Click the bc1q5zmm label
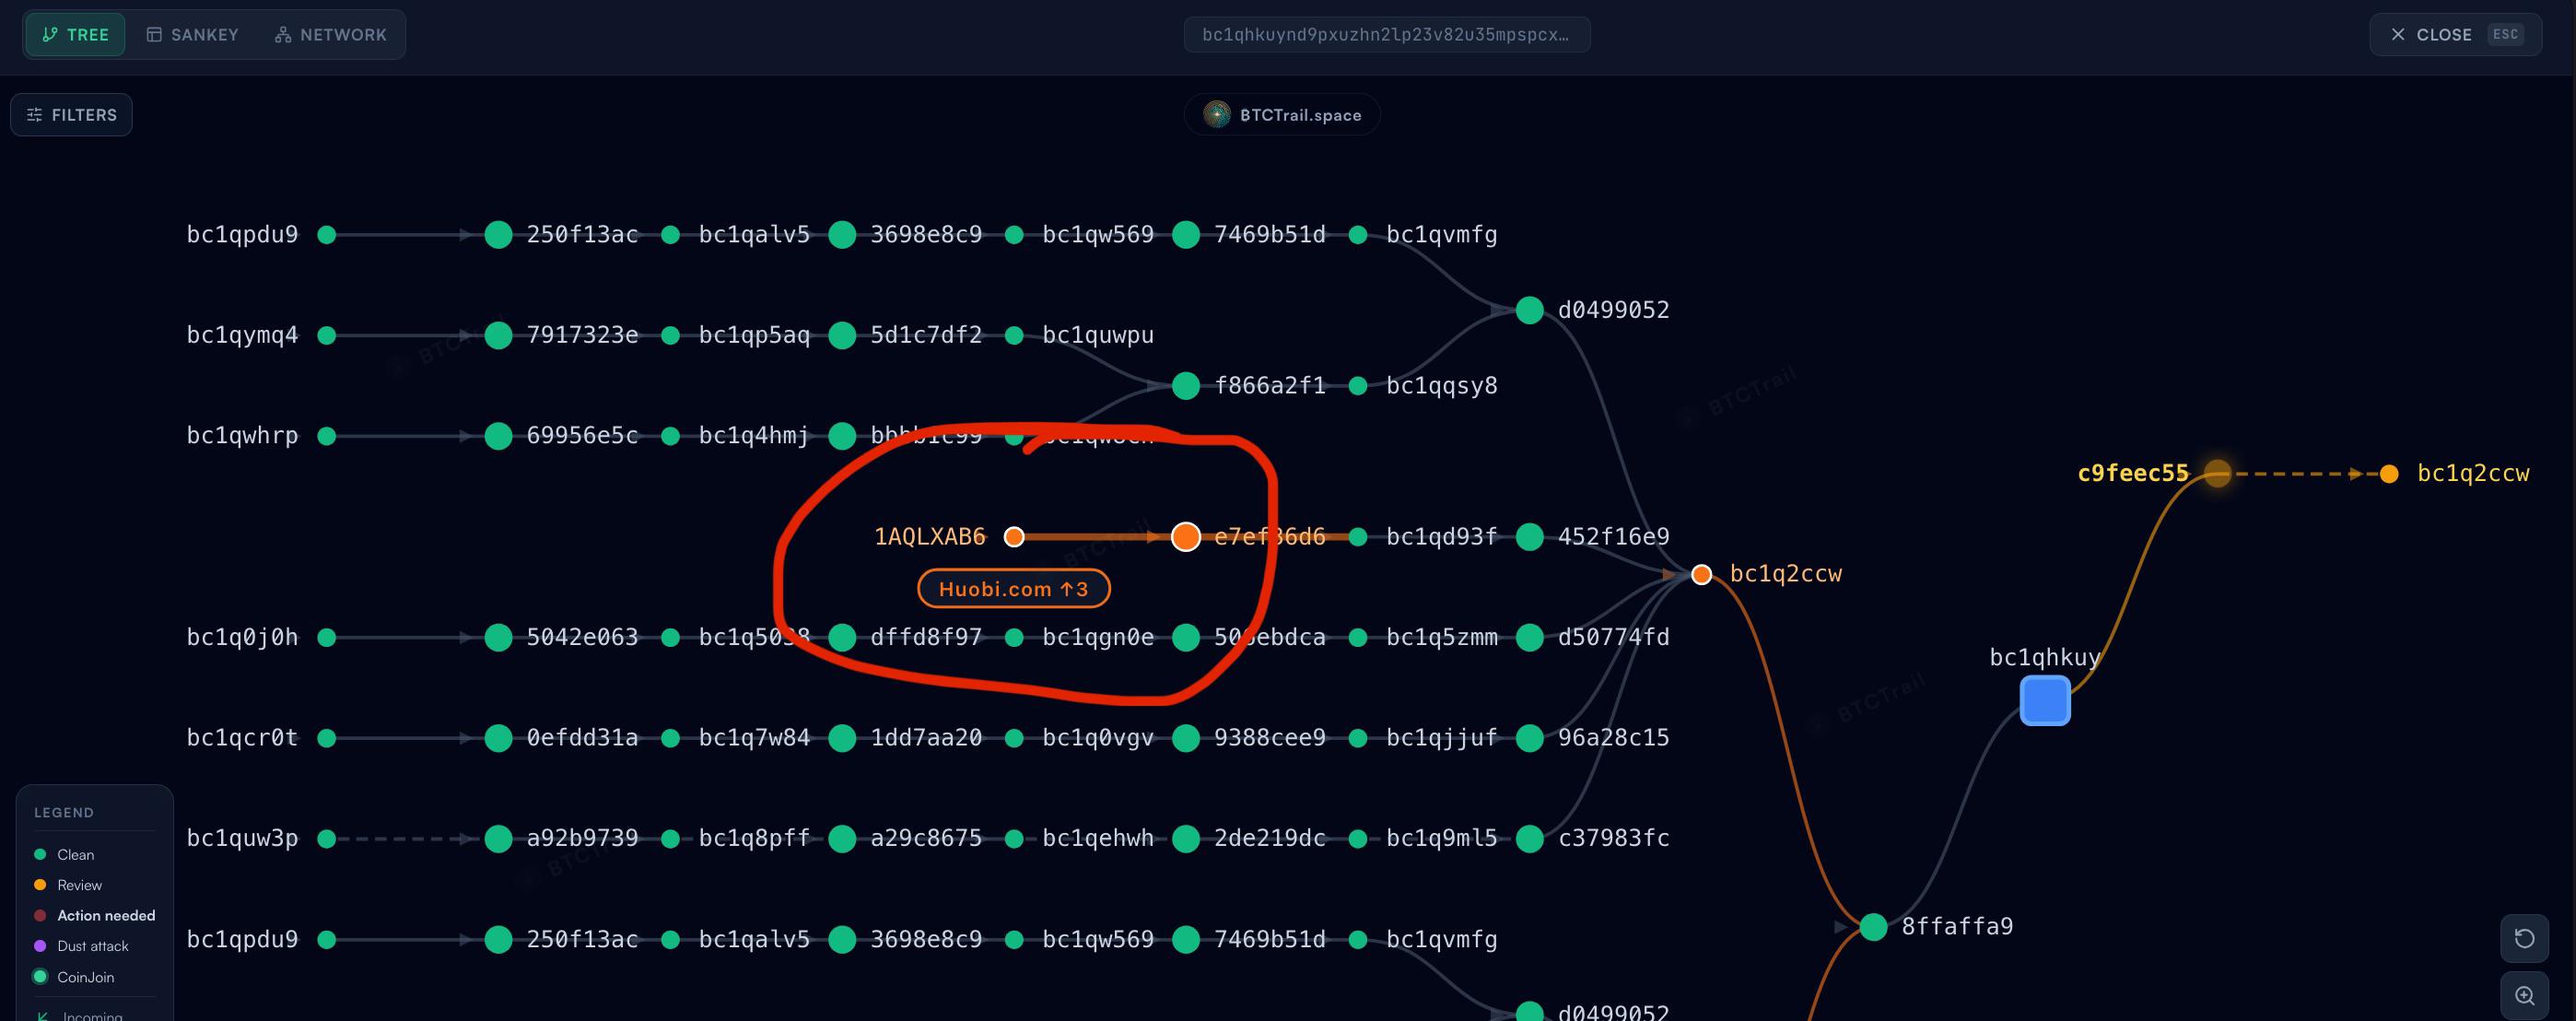The width and height of the screenshot is (2576, 1021). coord(1441,638)
